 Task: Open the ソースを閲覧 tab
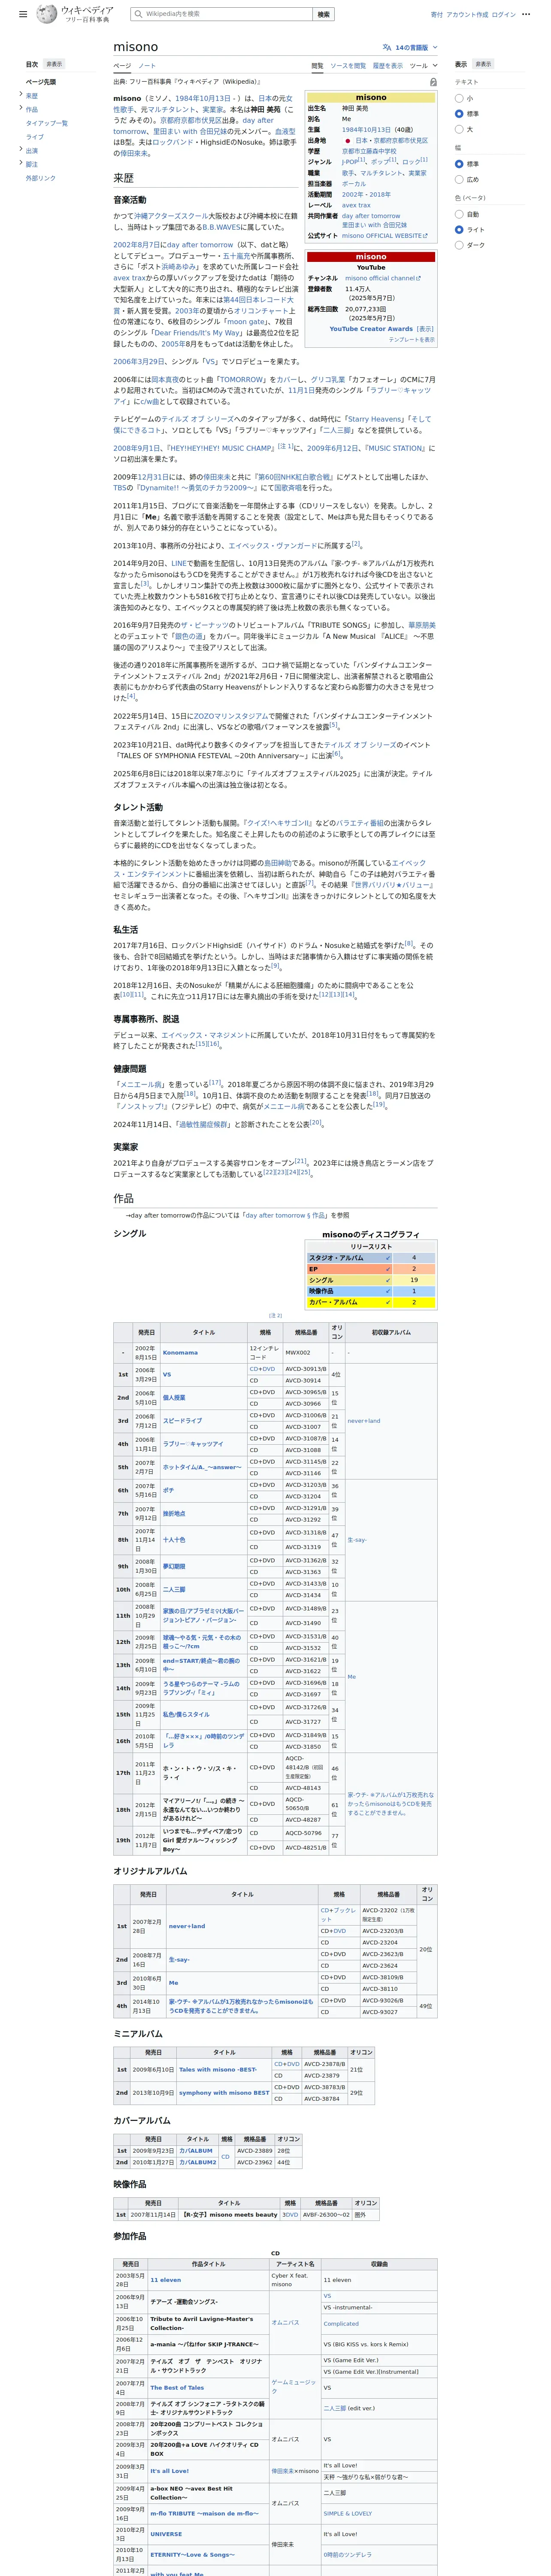tap(348, 66)
